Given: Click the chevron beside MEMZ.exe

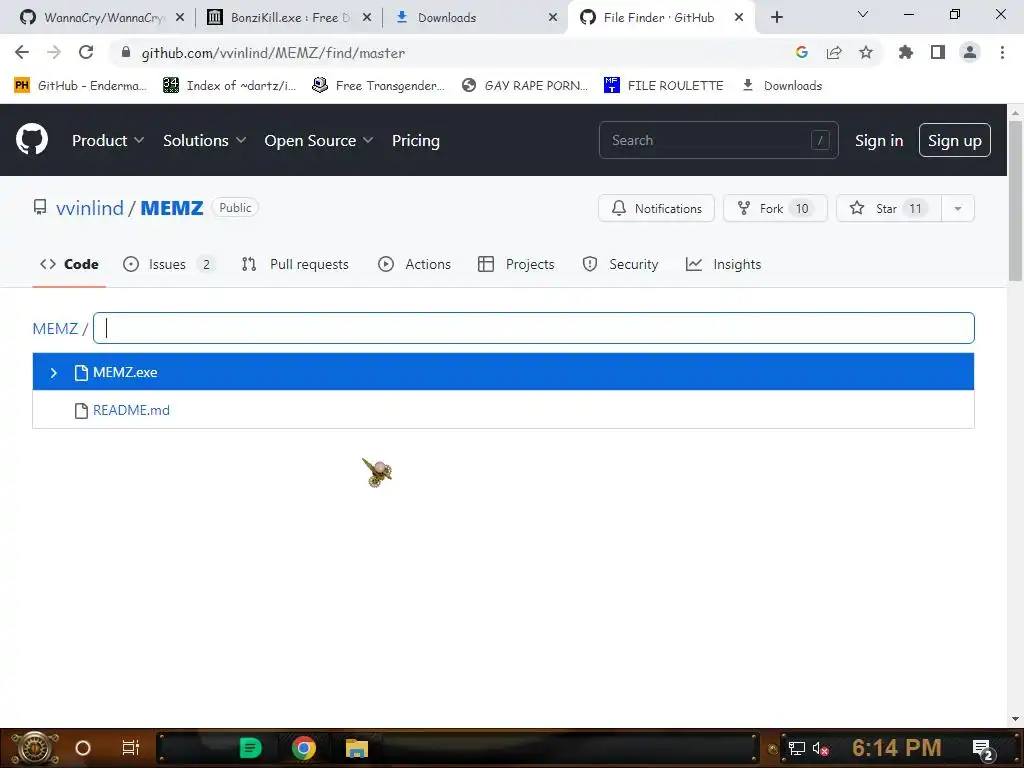Looking at the screenshot, I should click(x=54, y=372).
